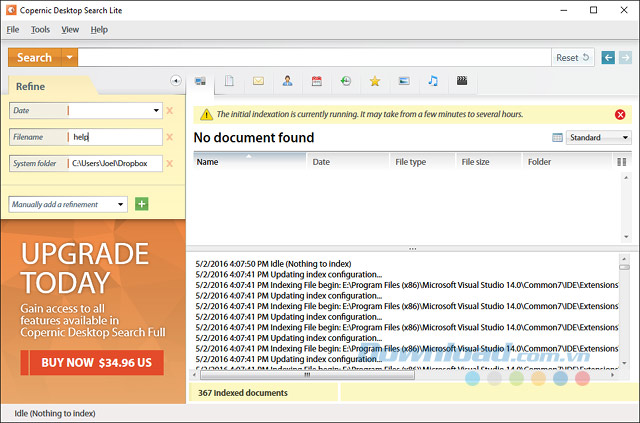Click the log vertical scrollbar thumb
The image size is (640, 423).
(624, 267)
